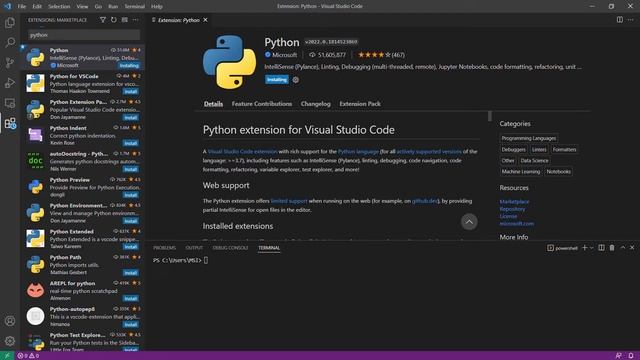
Task: Open the powershell terminal selector
Action: (x=562, y=248)
